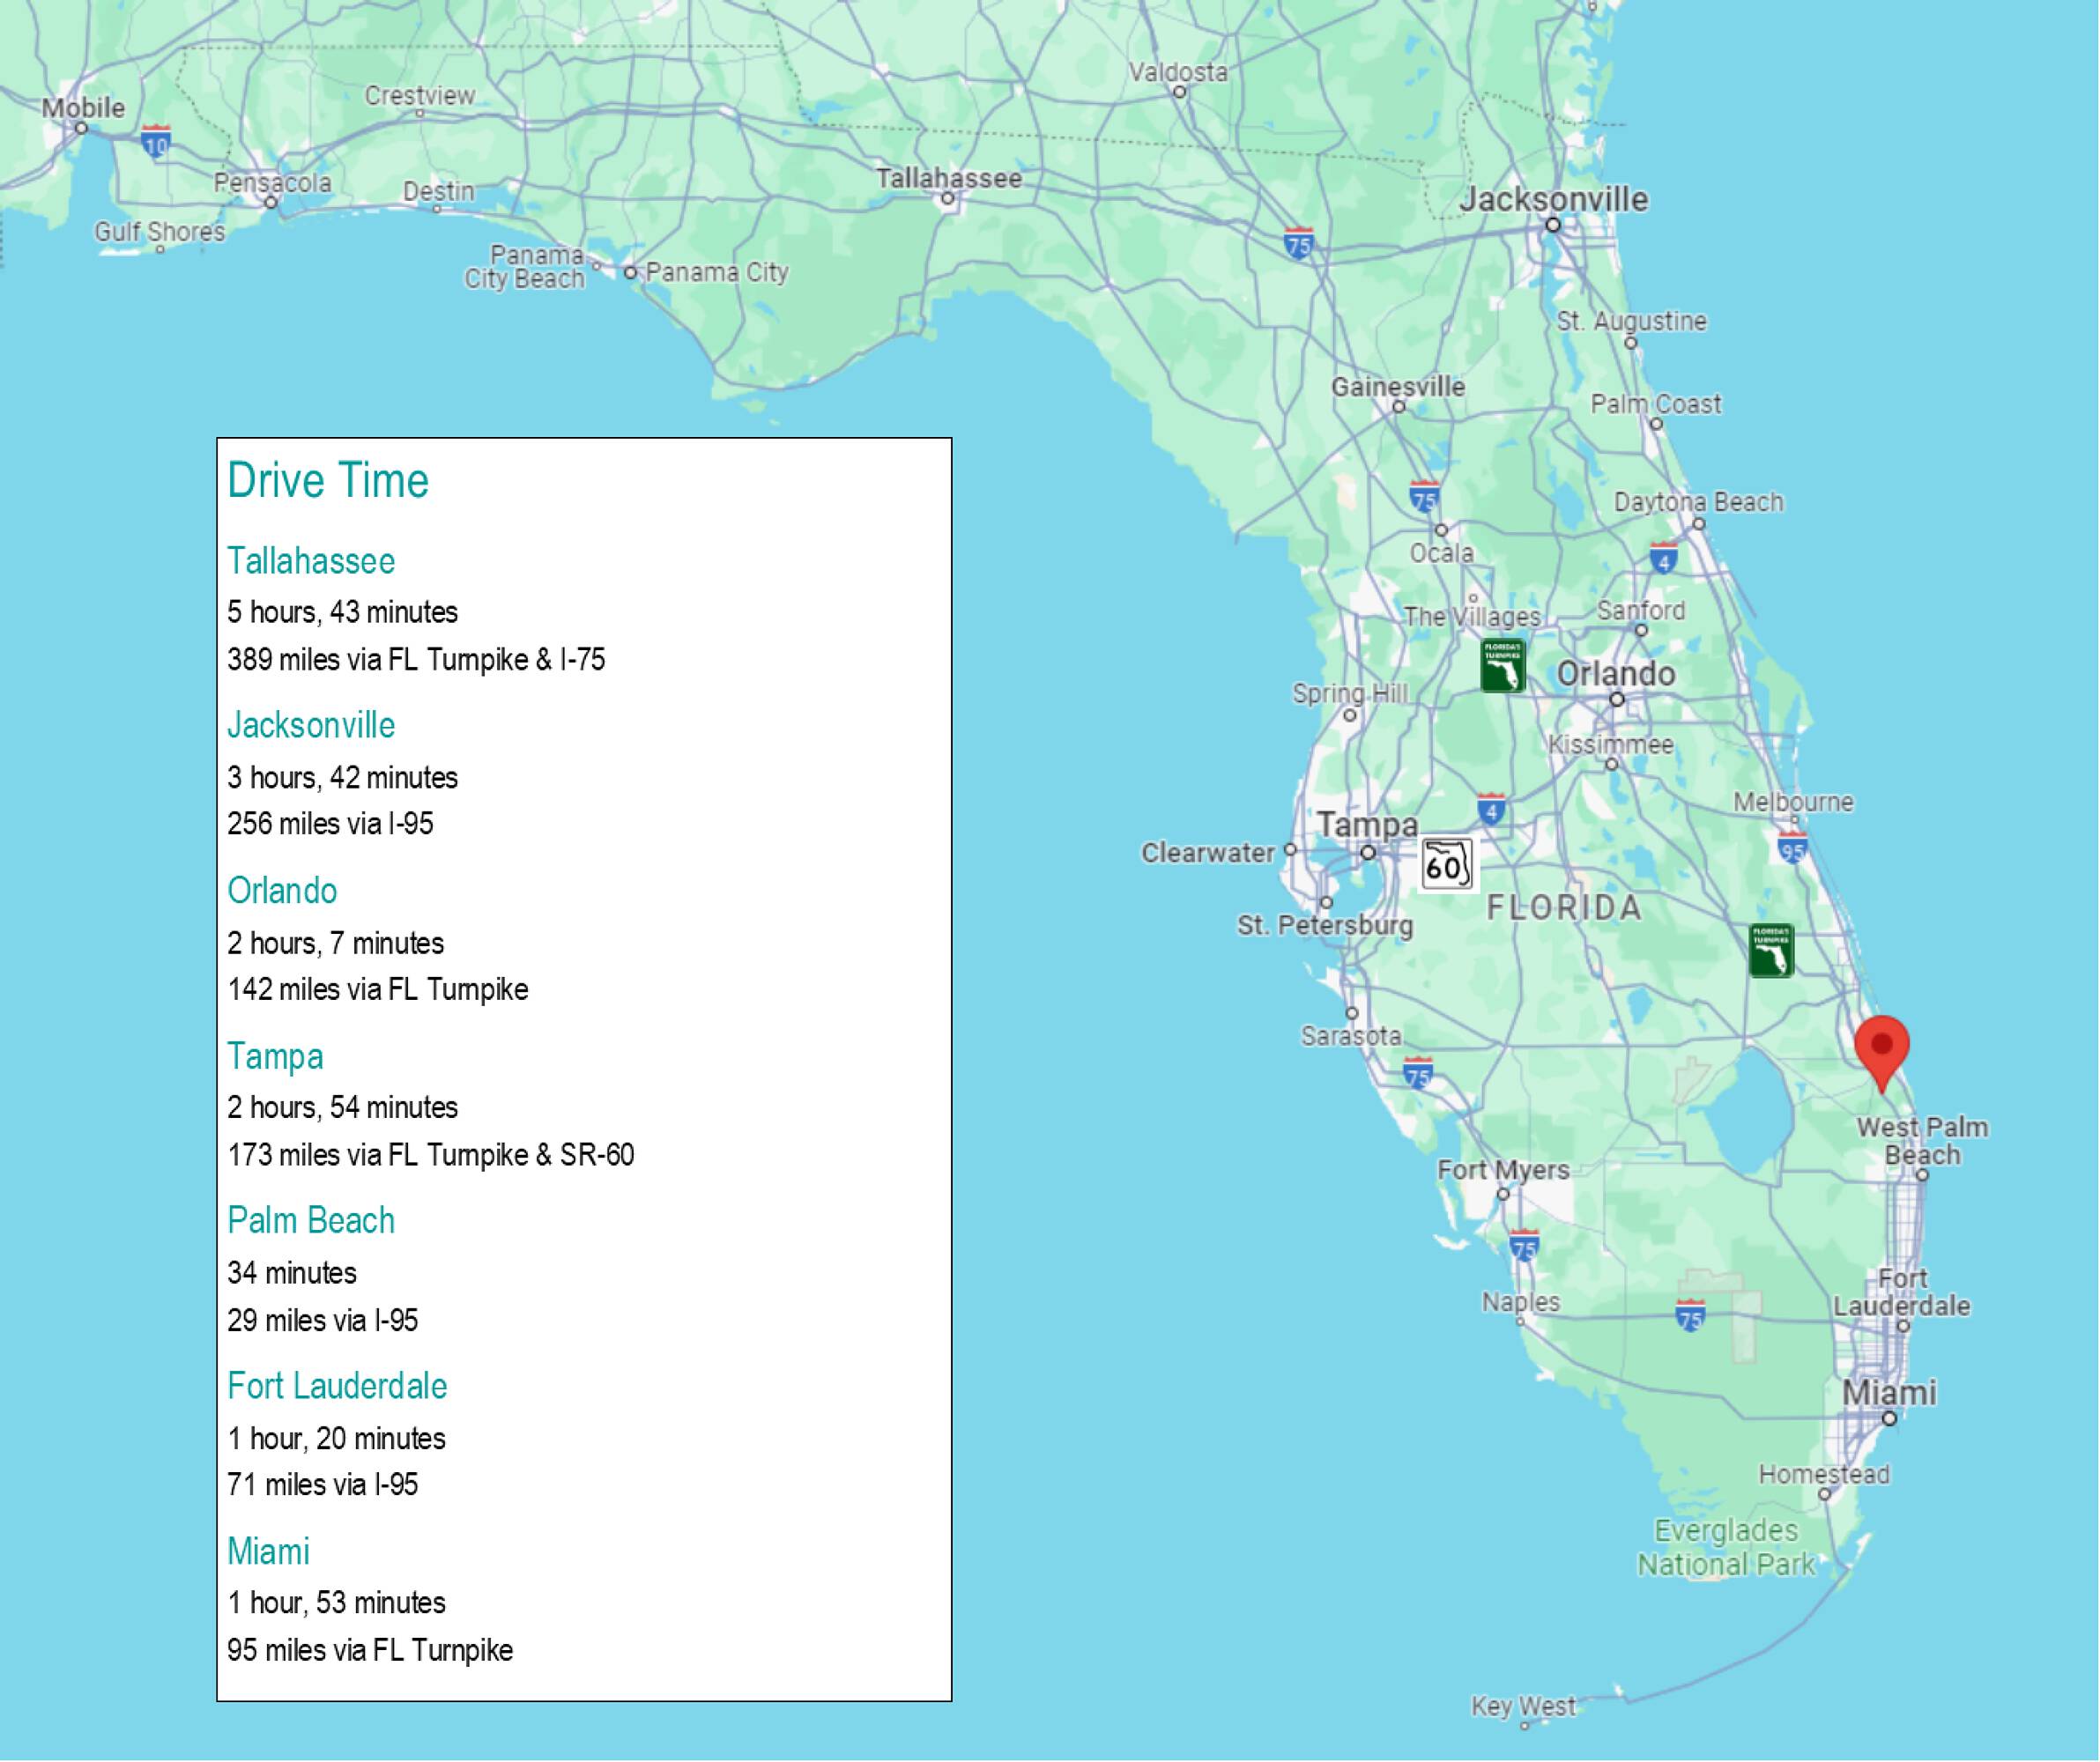Screen dimensions: 2100x1762
Task: Click the I-95 shield near Melbourne
Action: pos(1792,849)
